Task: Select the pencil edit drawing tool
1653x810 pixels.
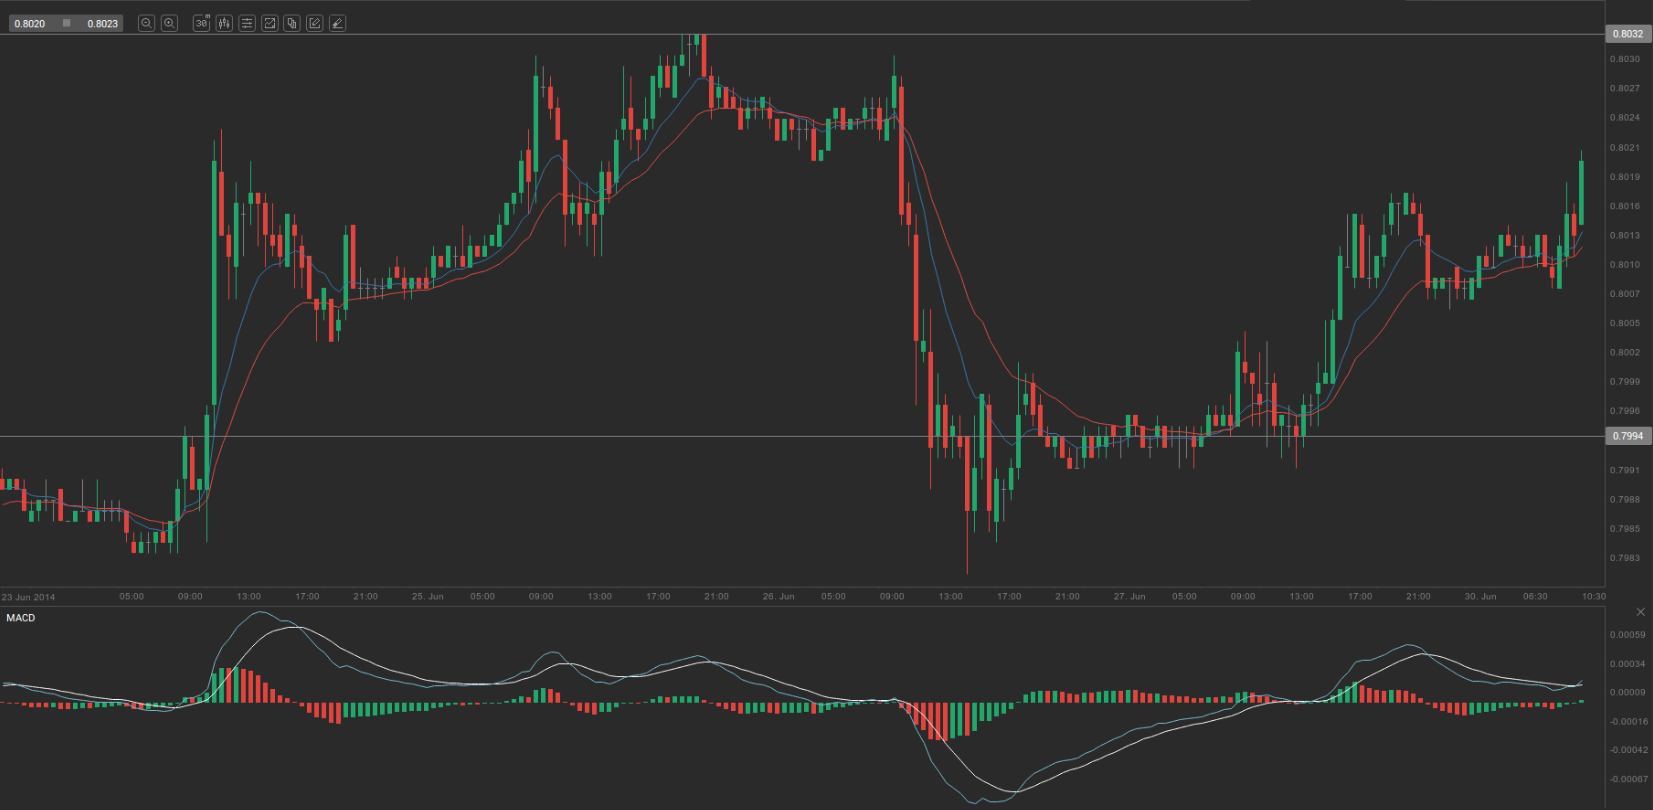Action: point(315,23)
